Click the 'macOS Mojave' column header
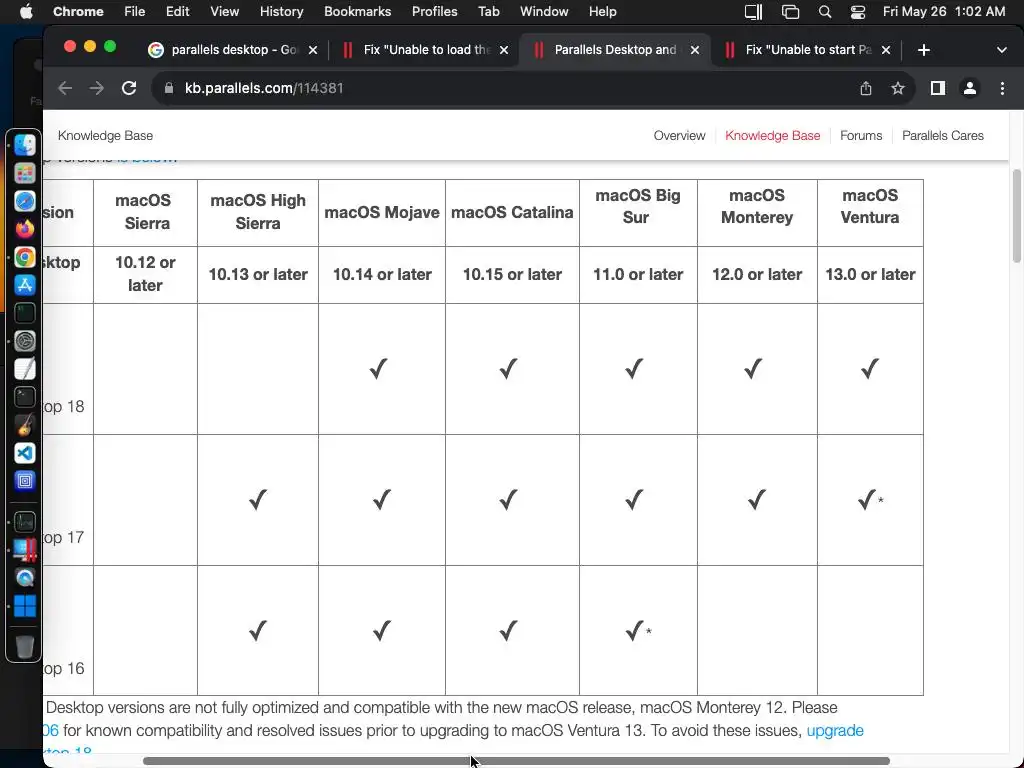 [382, 212]
